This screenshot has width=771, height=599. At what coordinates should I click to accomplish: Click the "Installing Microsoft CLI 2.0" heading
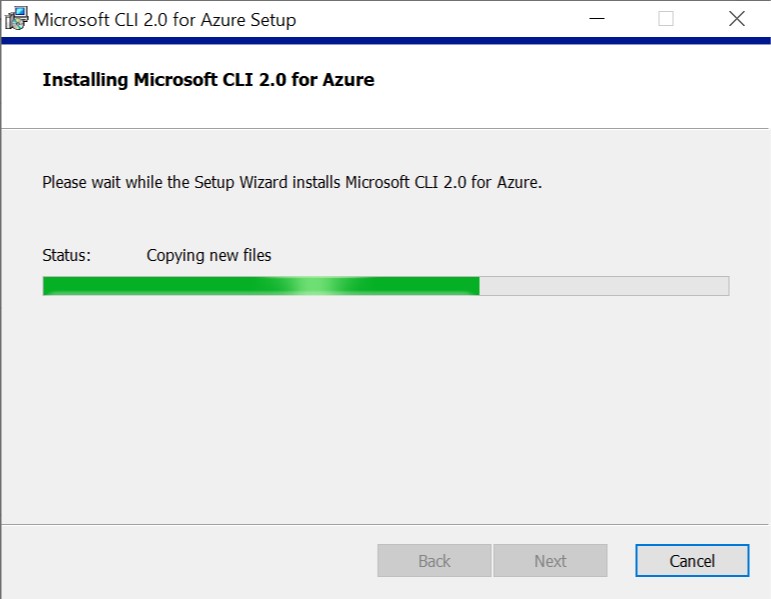coord(208,80)
